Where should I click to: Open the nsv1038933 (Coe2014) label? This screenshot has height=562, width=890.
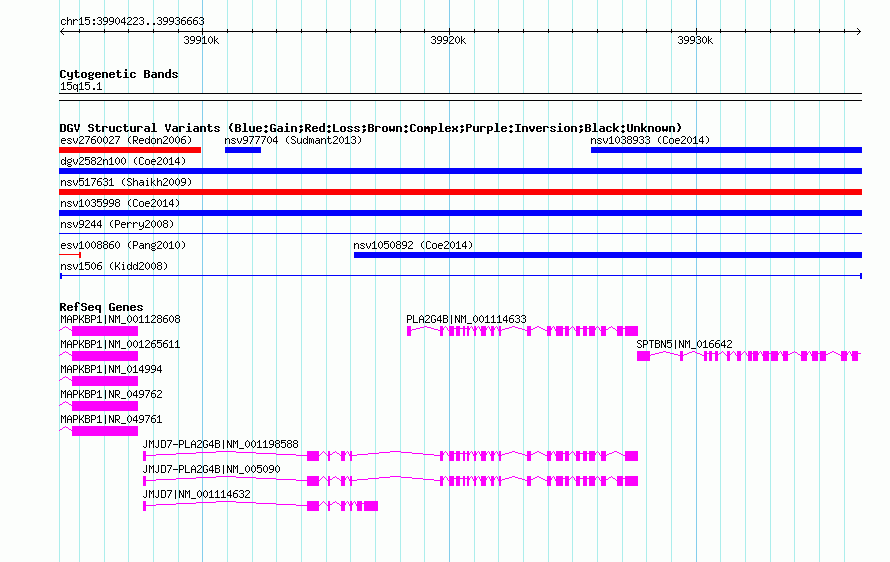coord(650,140)
